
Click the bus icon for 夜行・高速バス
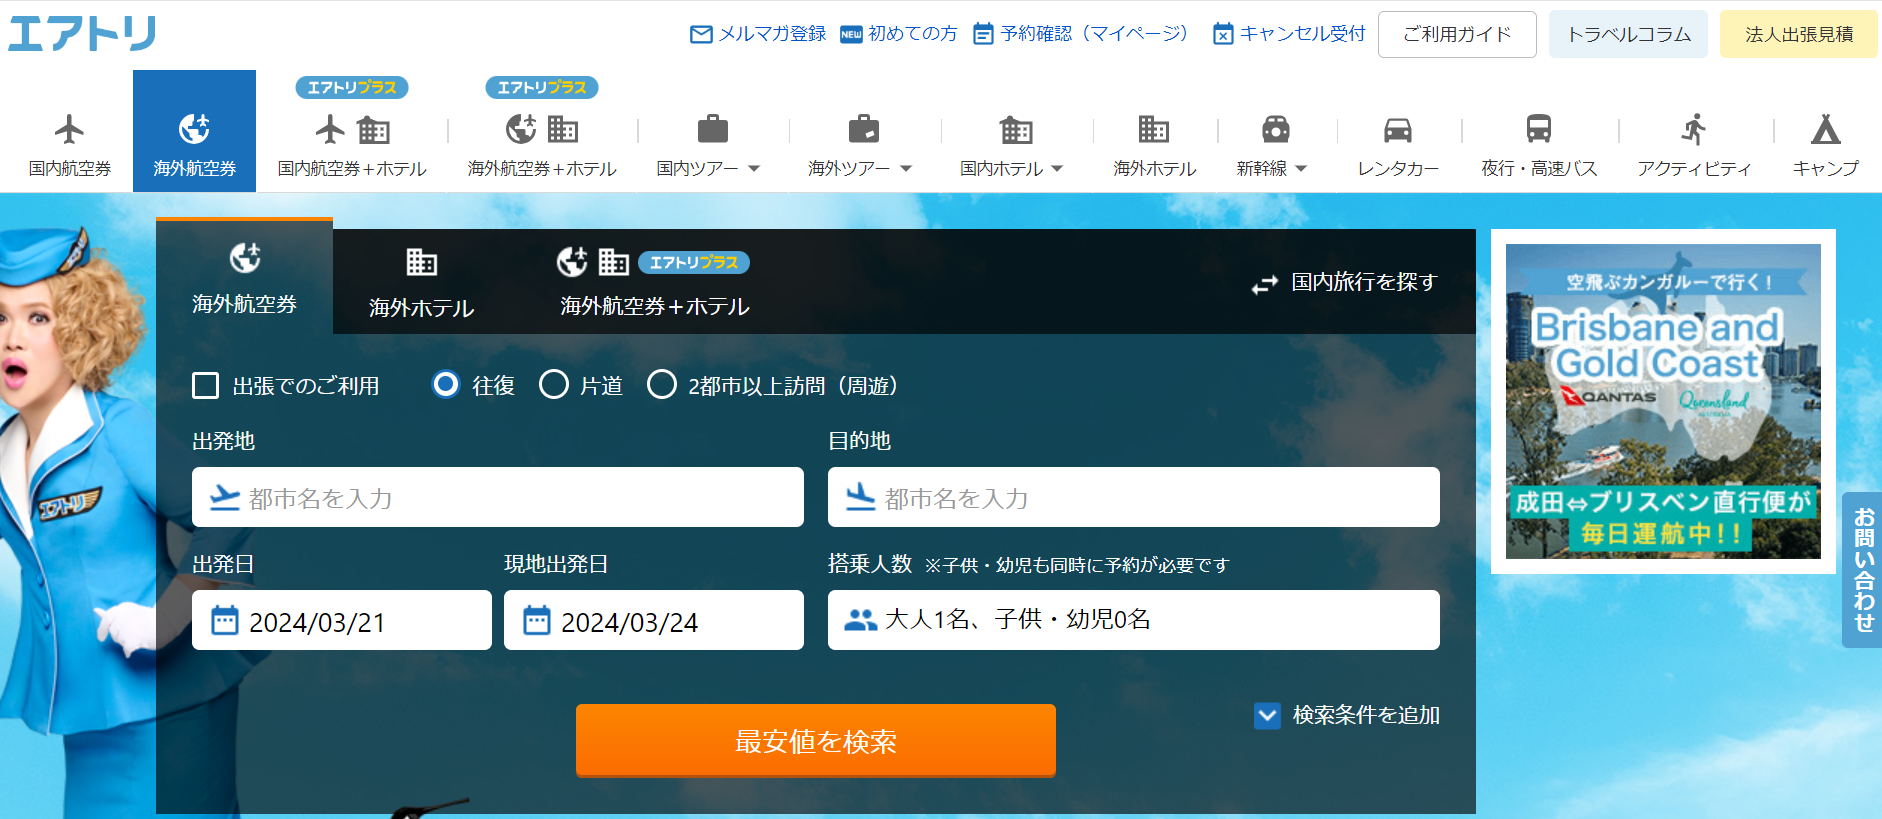pyautogui.click(x=1538, y=129)
